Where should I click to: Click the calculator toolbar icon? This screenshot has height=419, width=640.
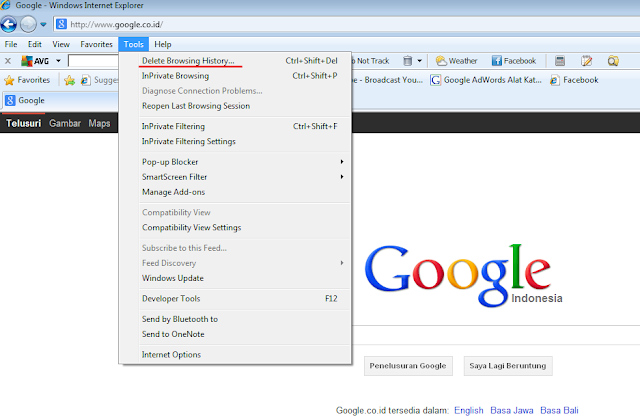pyautogui.click(x=560, y=61)
